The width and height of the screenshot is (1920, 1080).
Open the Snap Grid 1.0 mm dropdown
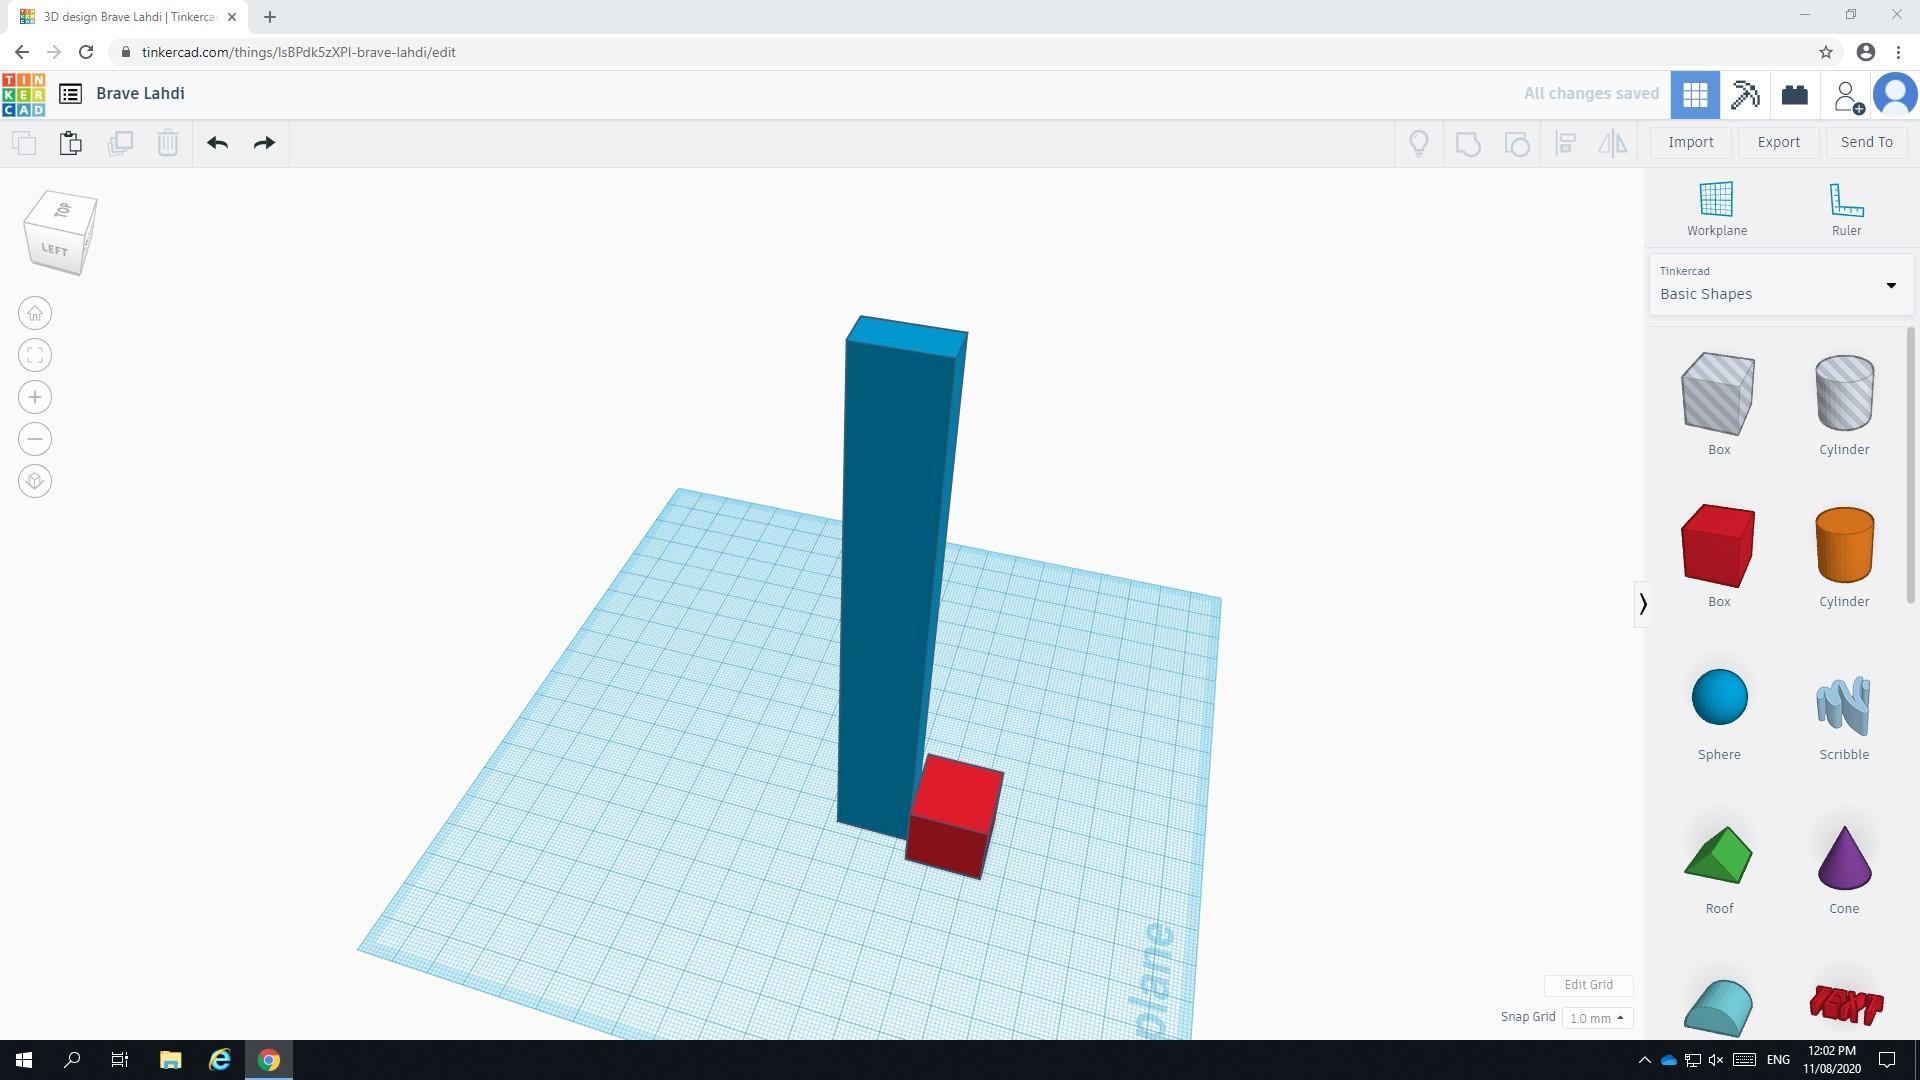(x=1596, y=1018)
